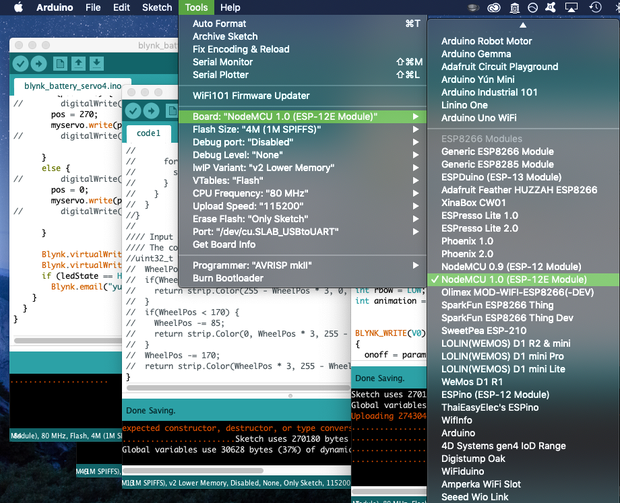This screenshot has width=620, height=503.
Task: Click Verify icon in the code1 window
Action: pyautogui.click(x=133, y=111)
